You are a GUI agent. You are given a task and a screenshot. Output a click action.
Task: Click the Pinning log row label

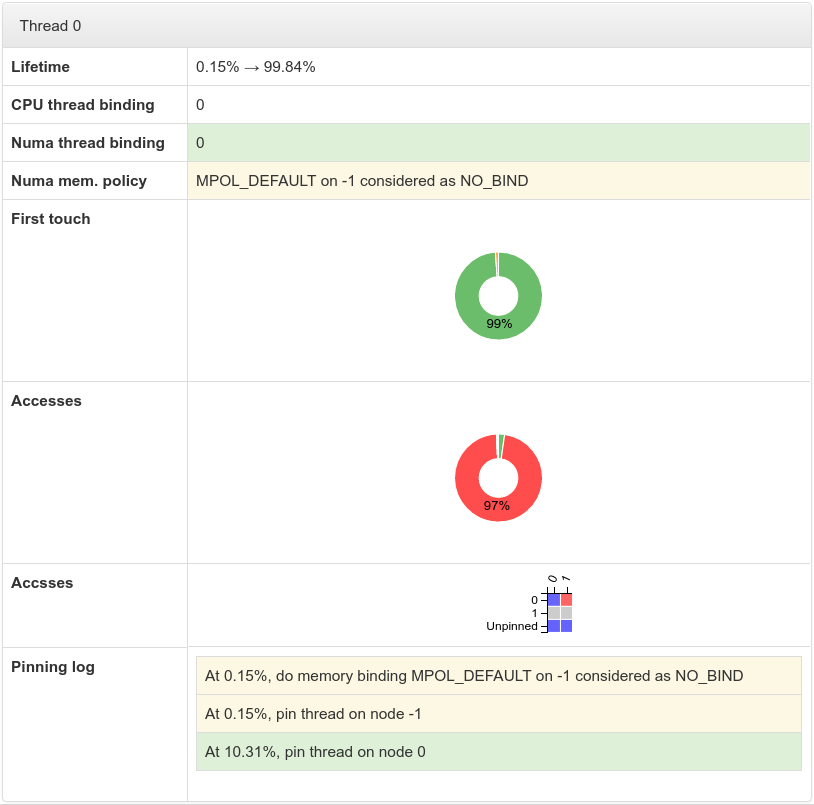pos(53,667)
